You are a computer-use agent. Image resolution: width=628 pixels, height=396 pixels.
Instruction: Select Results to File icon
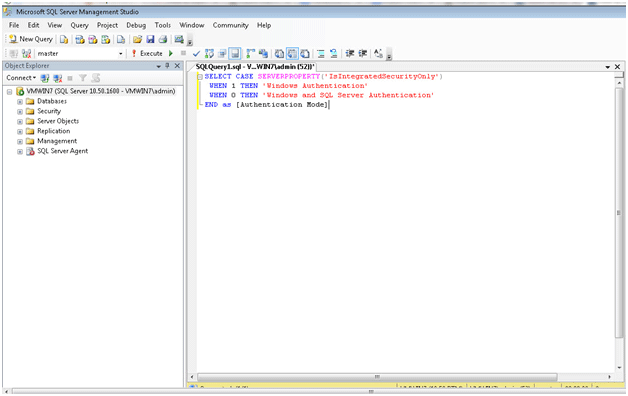pos(305,53)
